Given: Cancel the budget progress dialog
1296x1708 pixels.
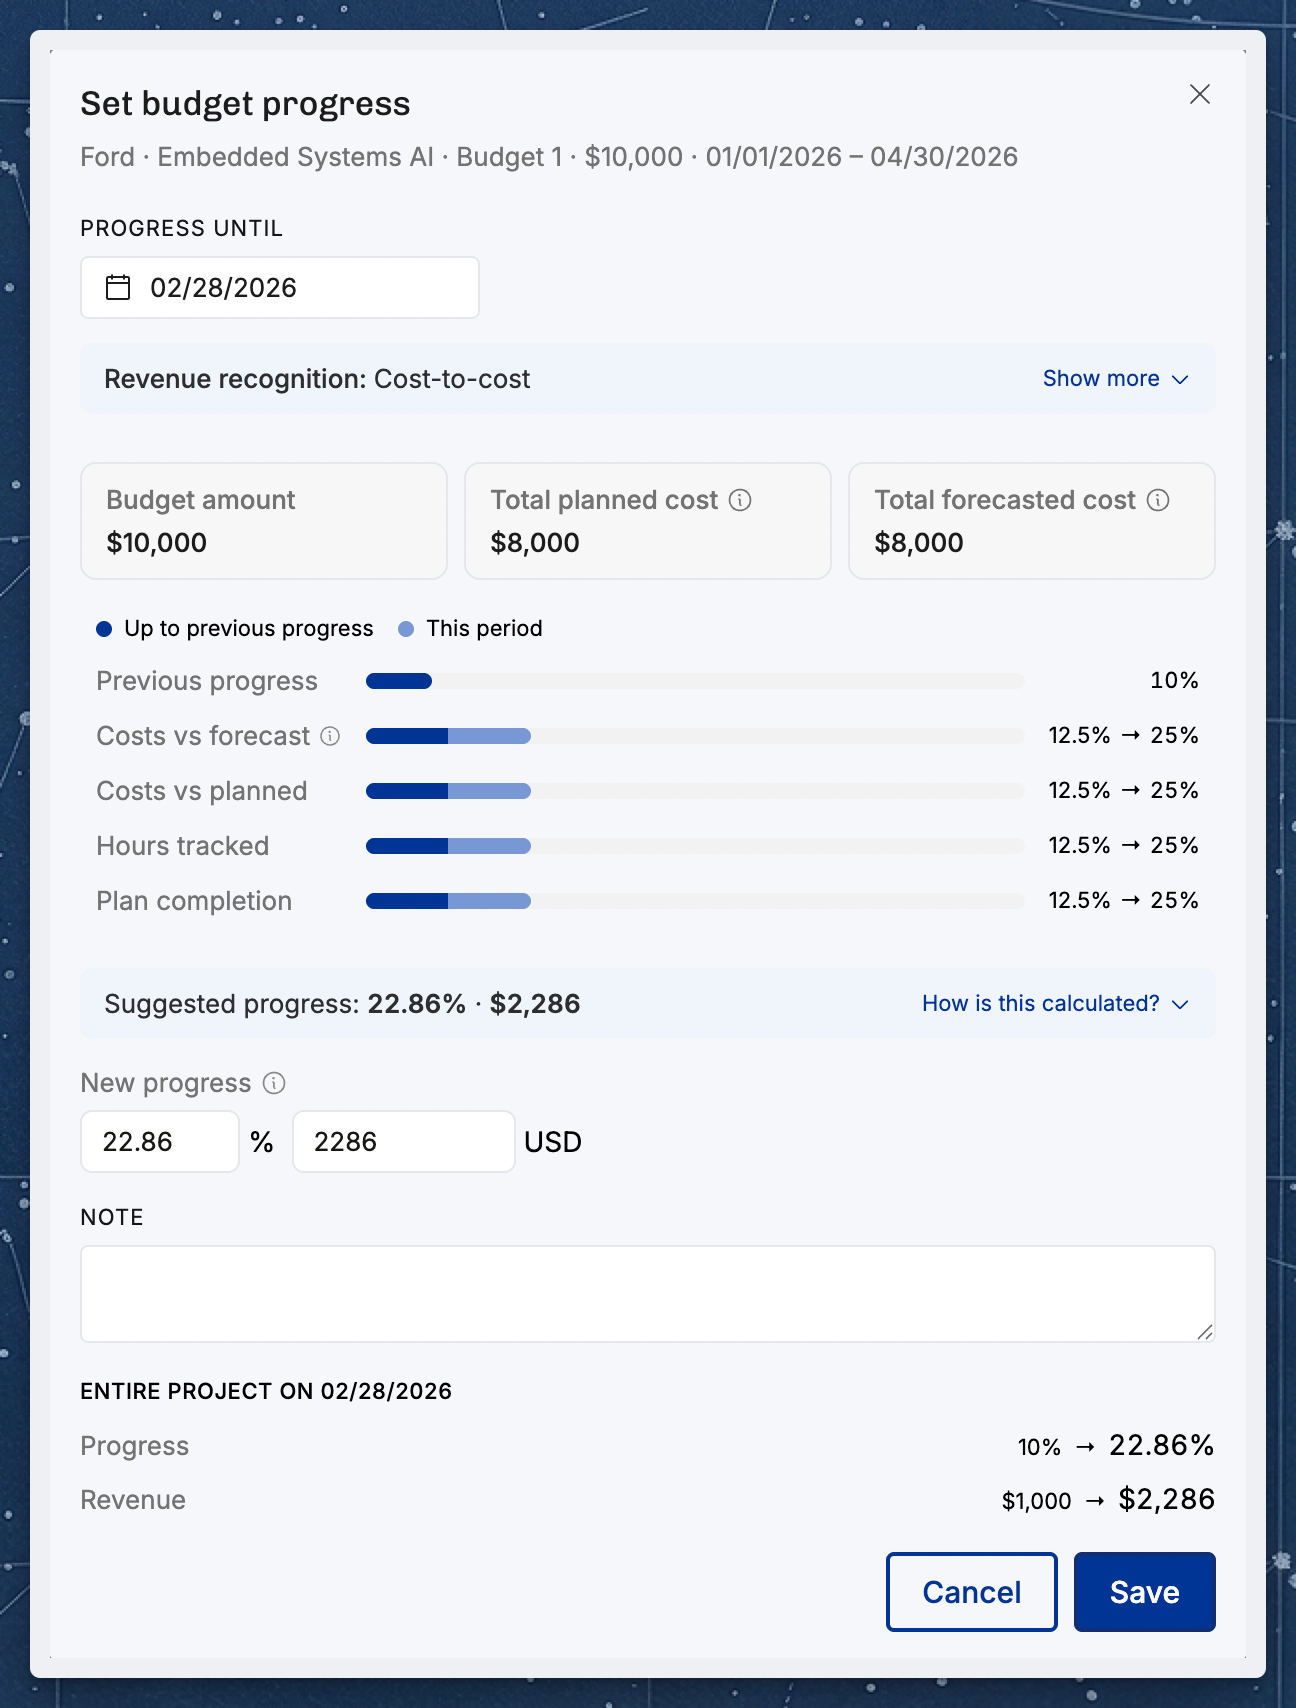Looking at the screenshot, I should click(x=972, y=1592).
